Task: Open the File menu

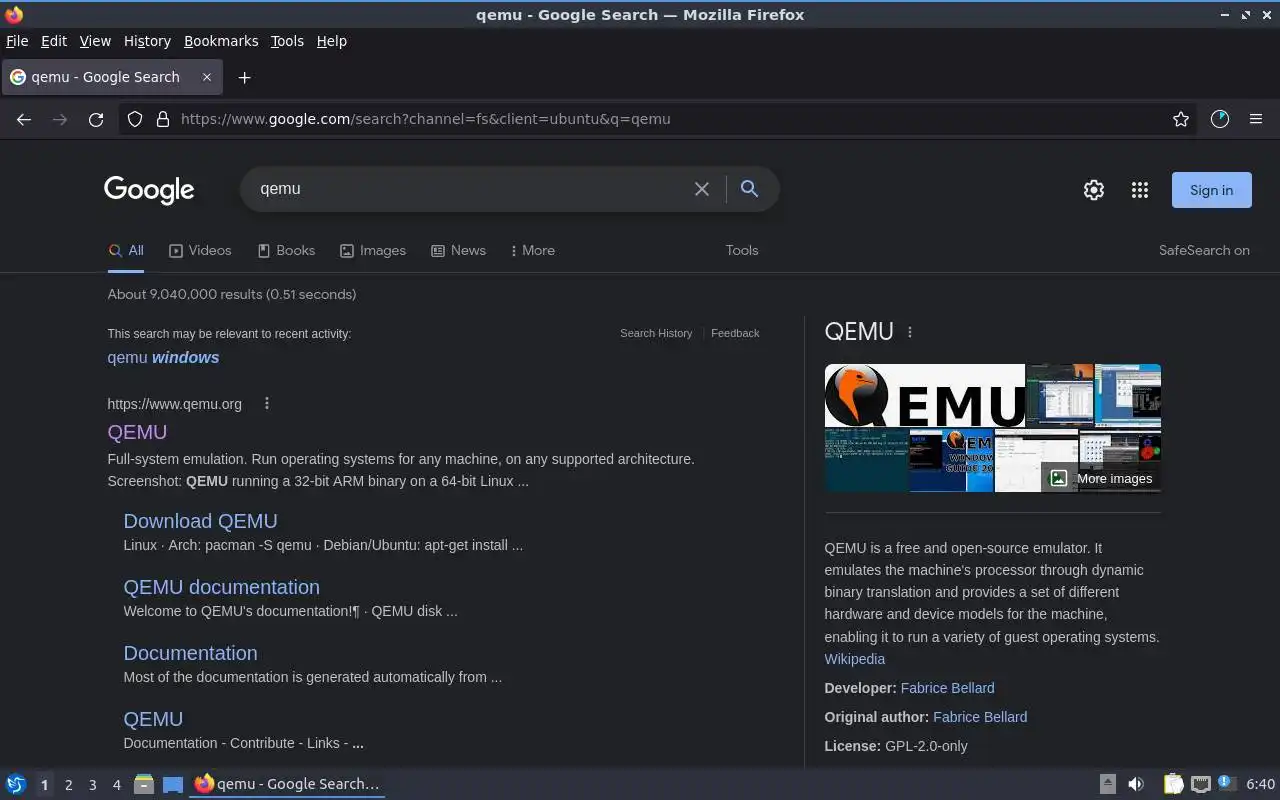Action: pyautogui.click(x=17, y=41)
